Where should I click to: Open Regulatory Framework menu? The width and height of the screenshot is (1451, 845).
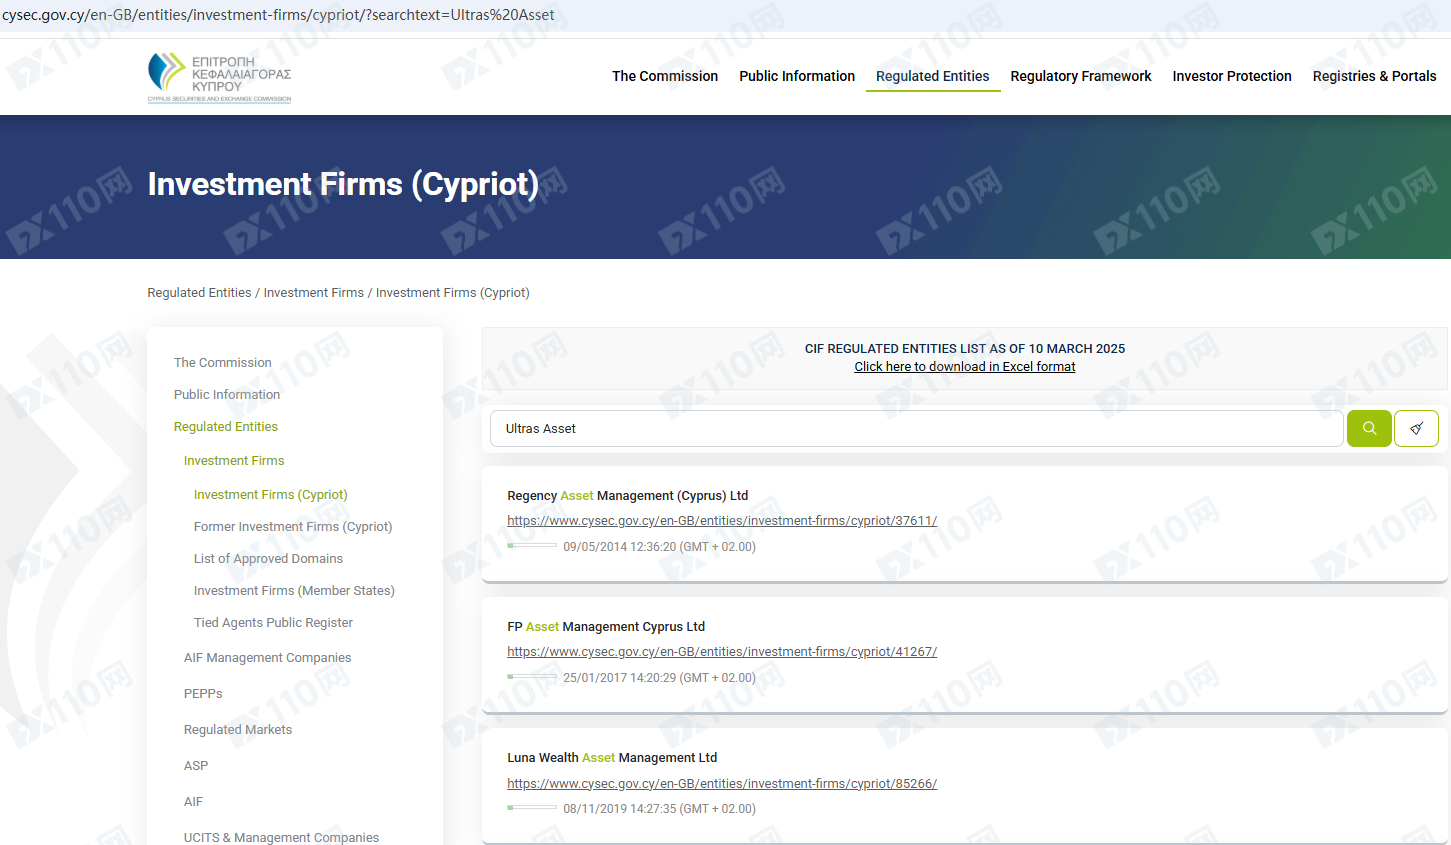1080,76
